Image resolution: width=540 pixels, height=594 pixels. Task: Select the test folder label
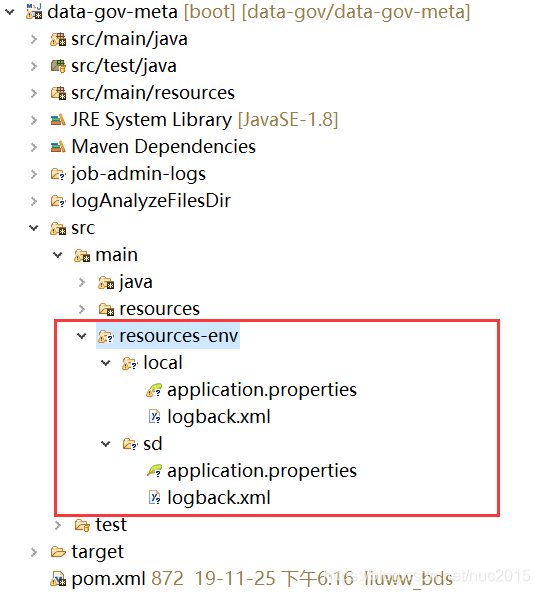(111, 525)
